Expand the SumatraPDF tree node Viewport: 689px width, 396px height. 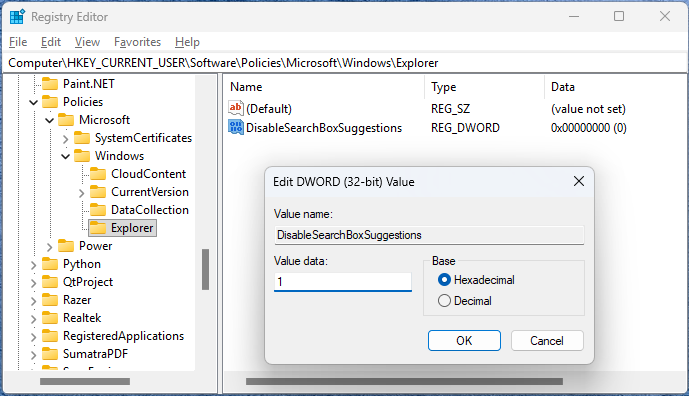[33, 355]
